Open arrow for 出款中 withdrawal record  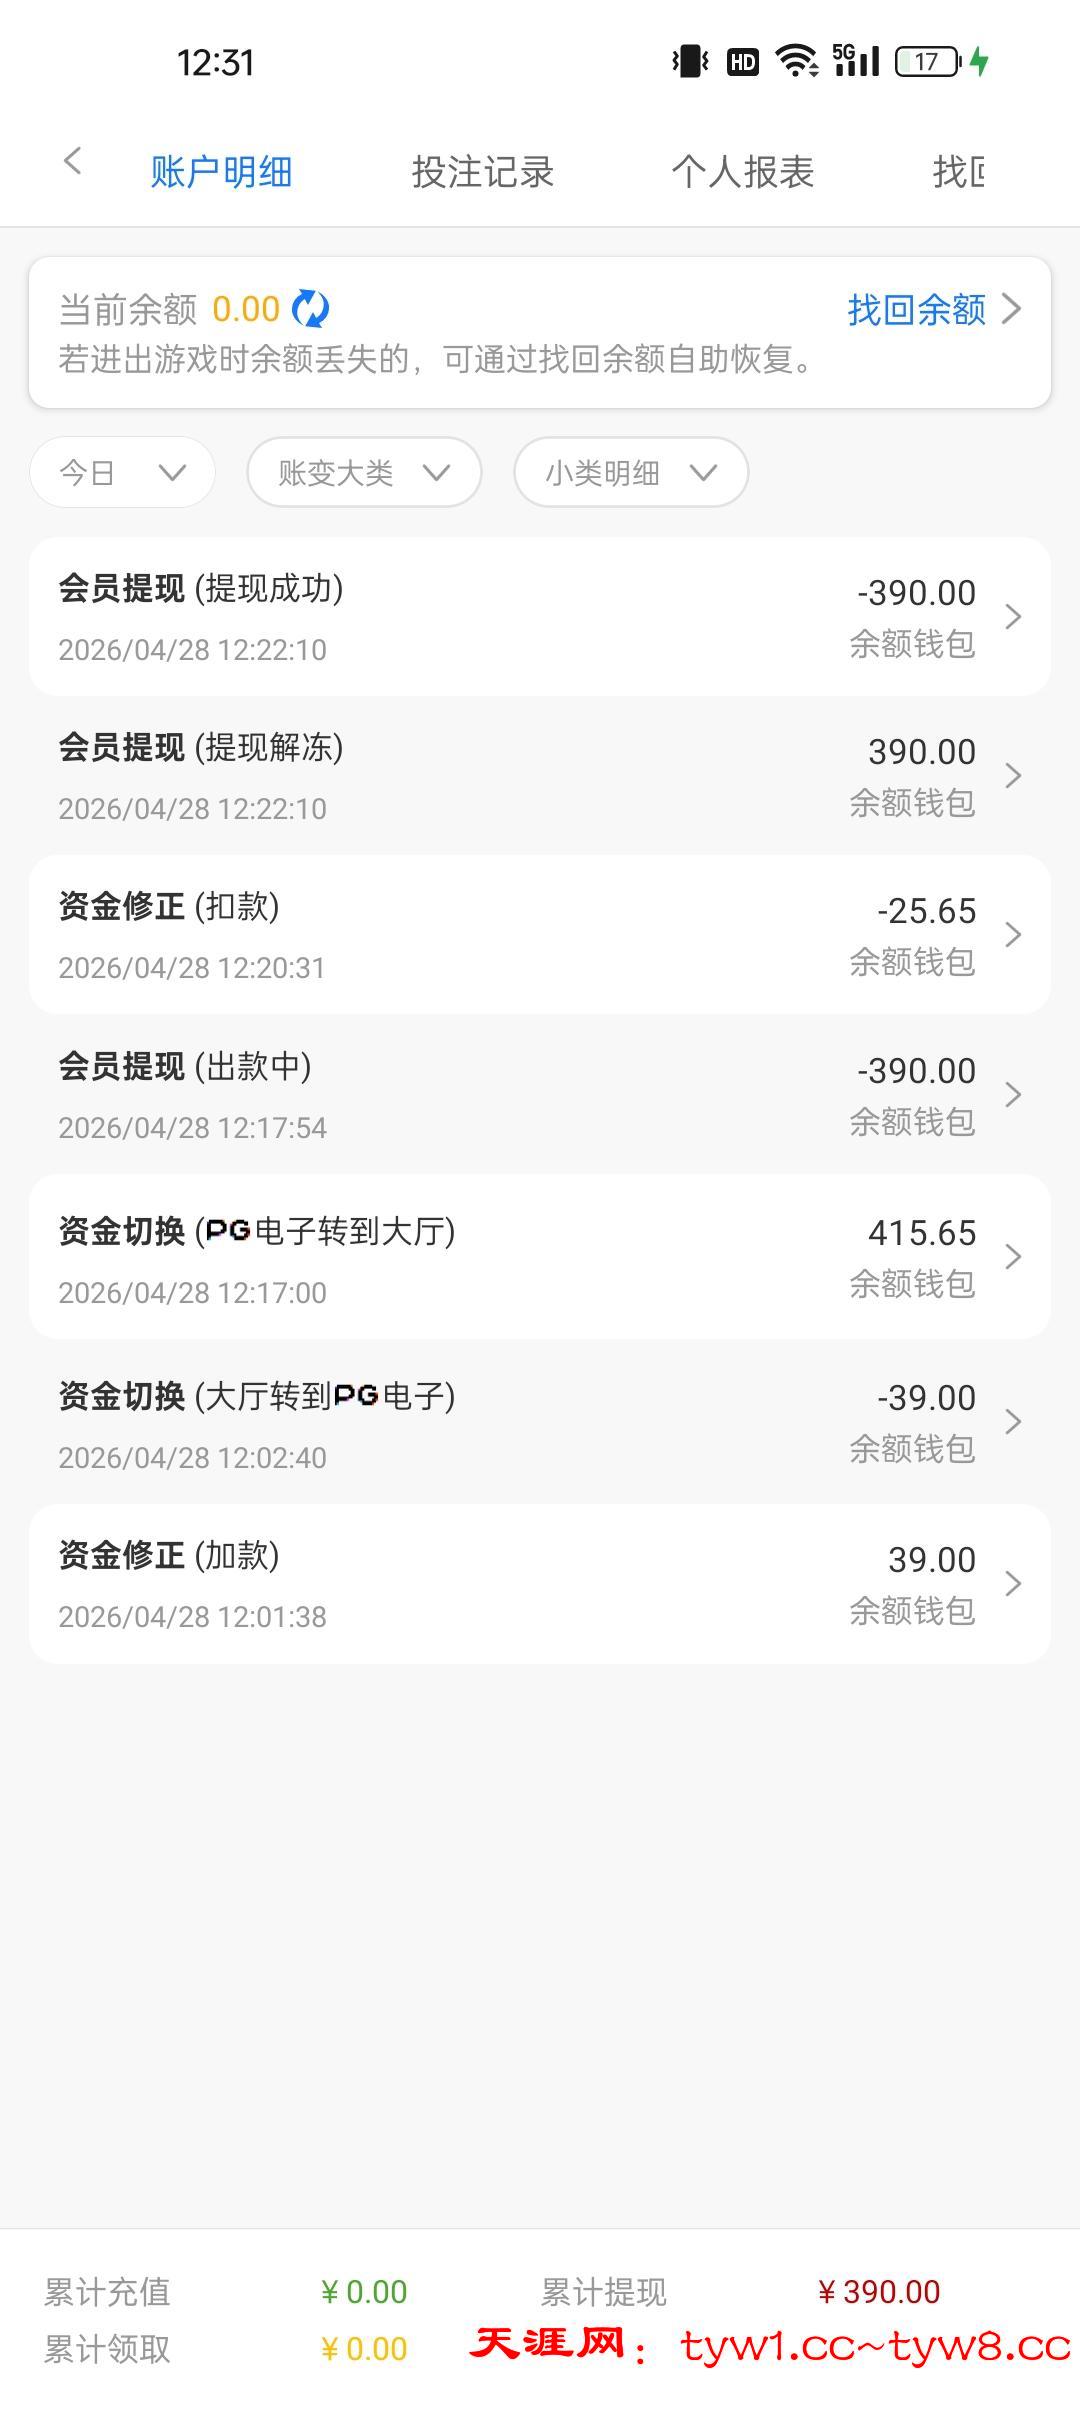coord(1012,1095)
